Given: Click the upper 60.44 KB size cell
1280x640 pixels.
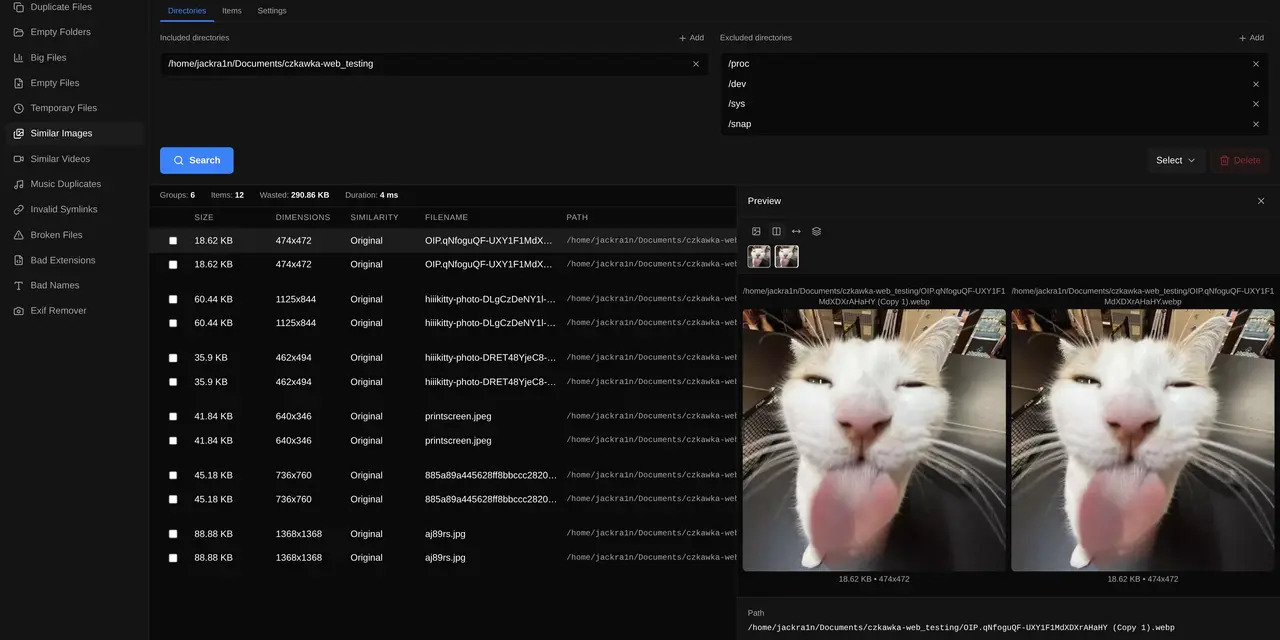Looking at the screenshot, I should click(x=214, y=299).
